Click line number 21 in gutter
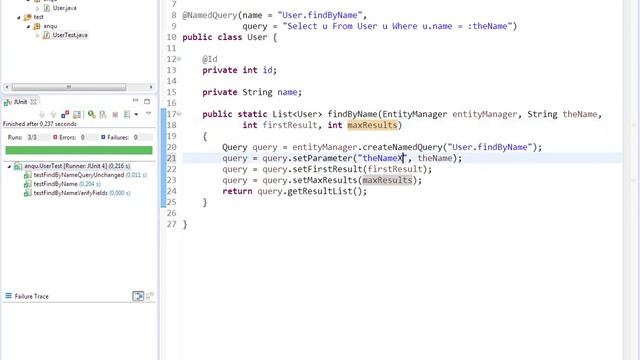 171,158
